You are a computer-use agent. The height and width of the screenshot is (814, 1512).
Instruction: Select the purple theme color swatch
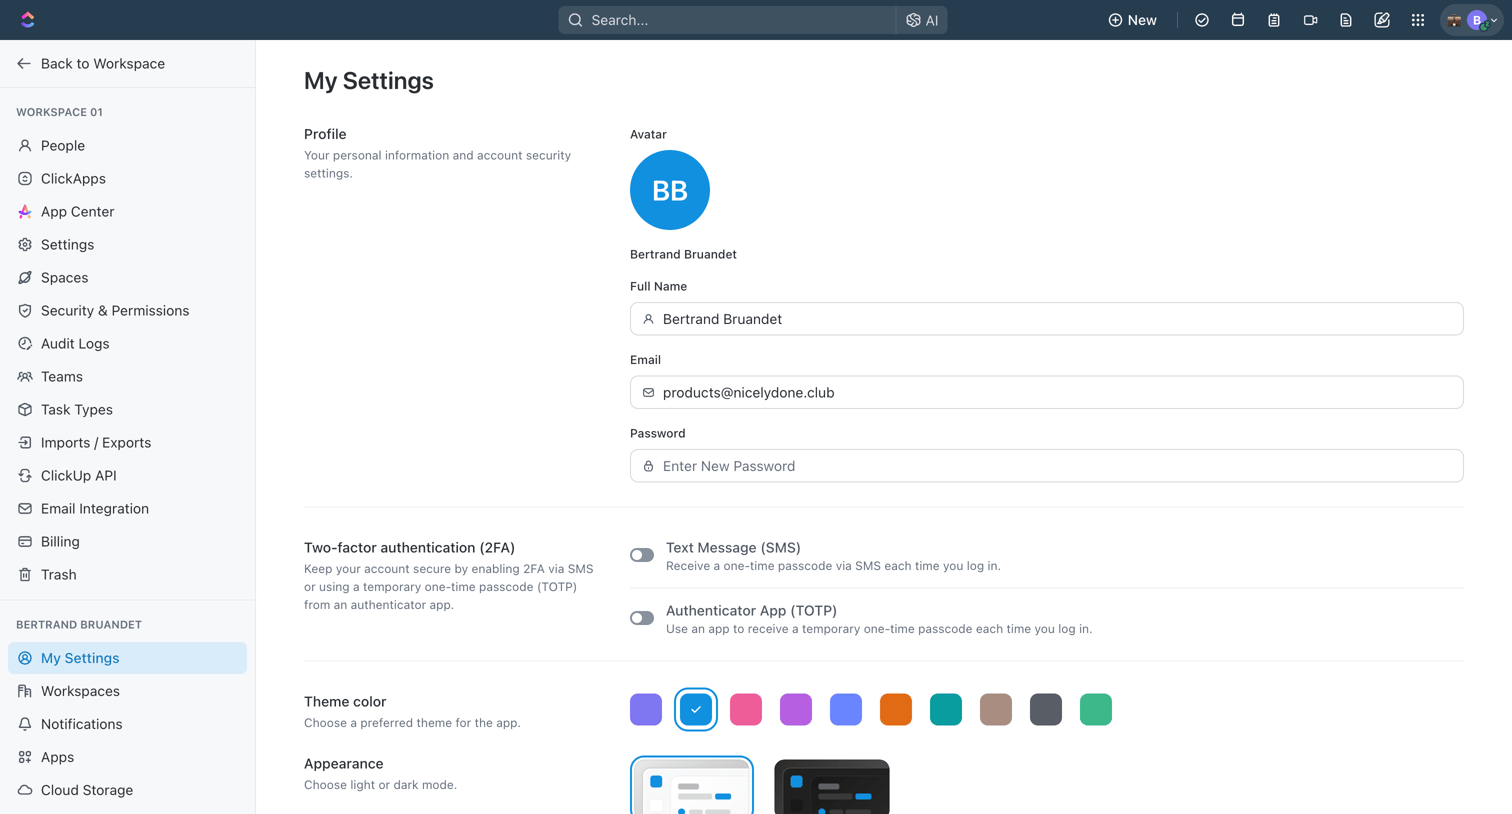coord(796,709)
